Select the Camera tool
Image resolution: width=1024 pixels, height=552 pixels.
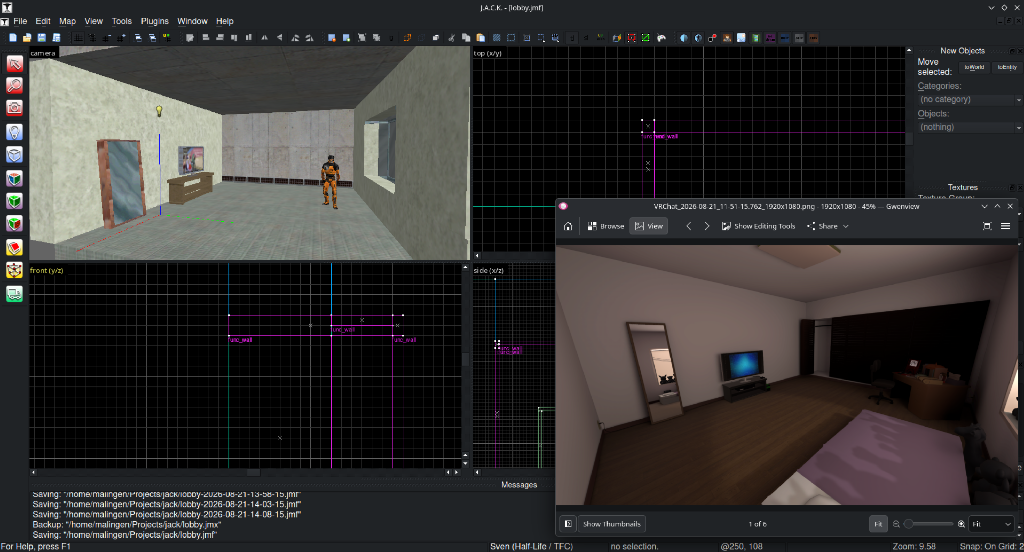pos(14,108)
